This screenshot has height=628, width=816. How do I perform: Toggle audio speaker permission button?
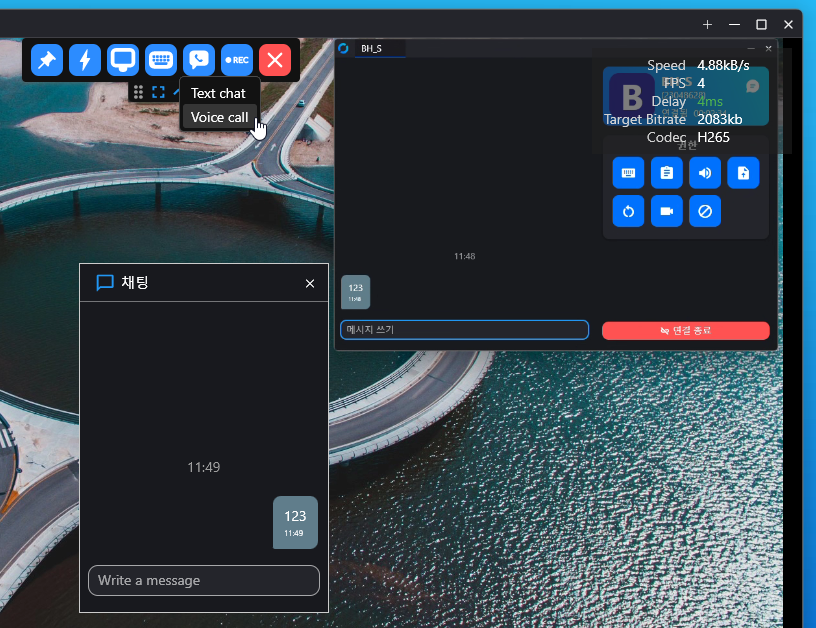pyautogui.click(x=705, y=173)
